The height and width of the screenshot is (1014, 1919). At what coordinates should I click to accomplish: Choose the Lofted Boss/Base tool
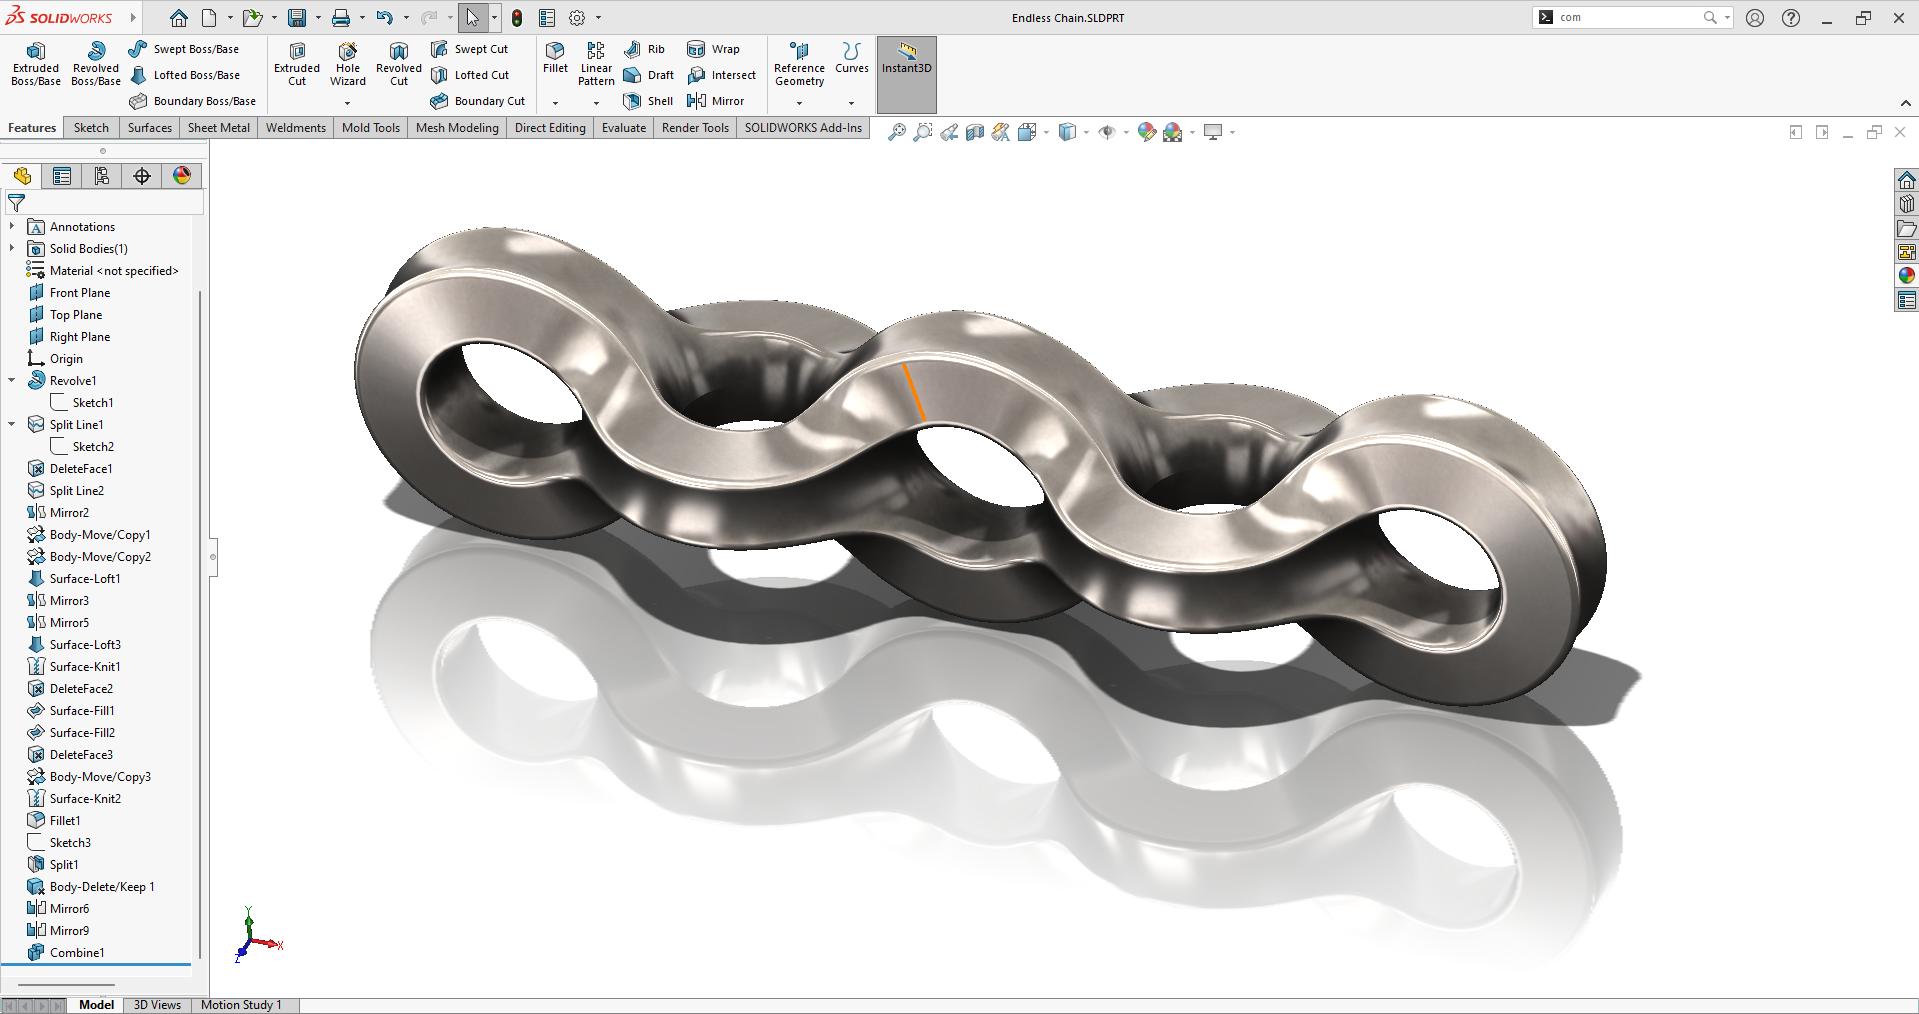pyautogui.click(x=185, y=75)
